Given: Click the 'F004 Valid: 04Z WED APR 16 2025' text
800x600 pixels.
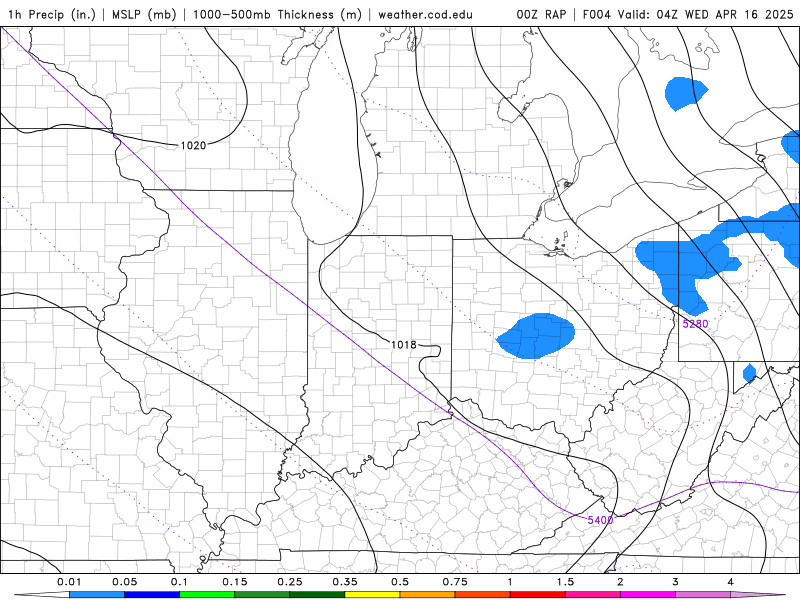Looking at the screenshot, I should [688, 14].
